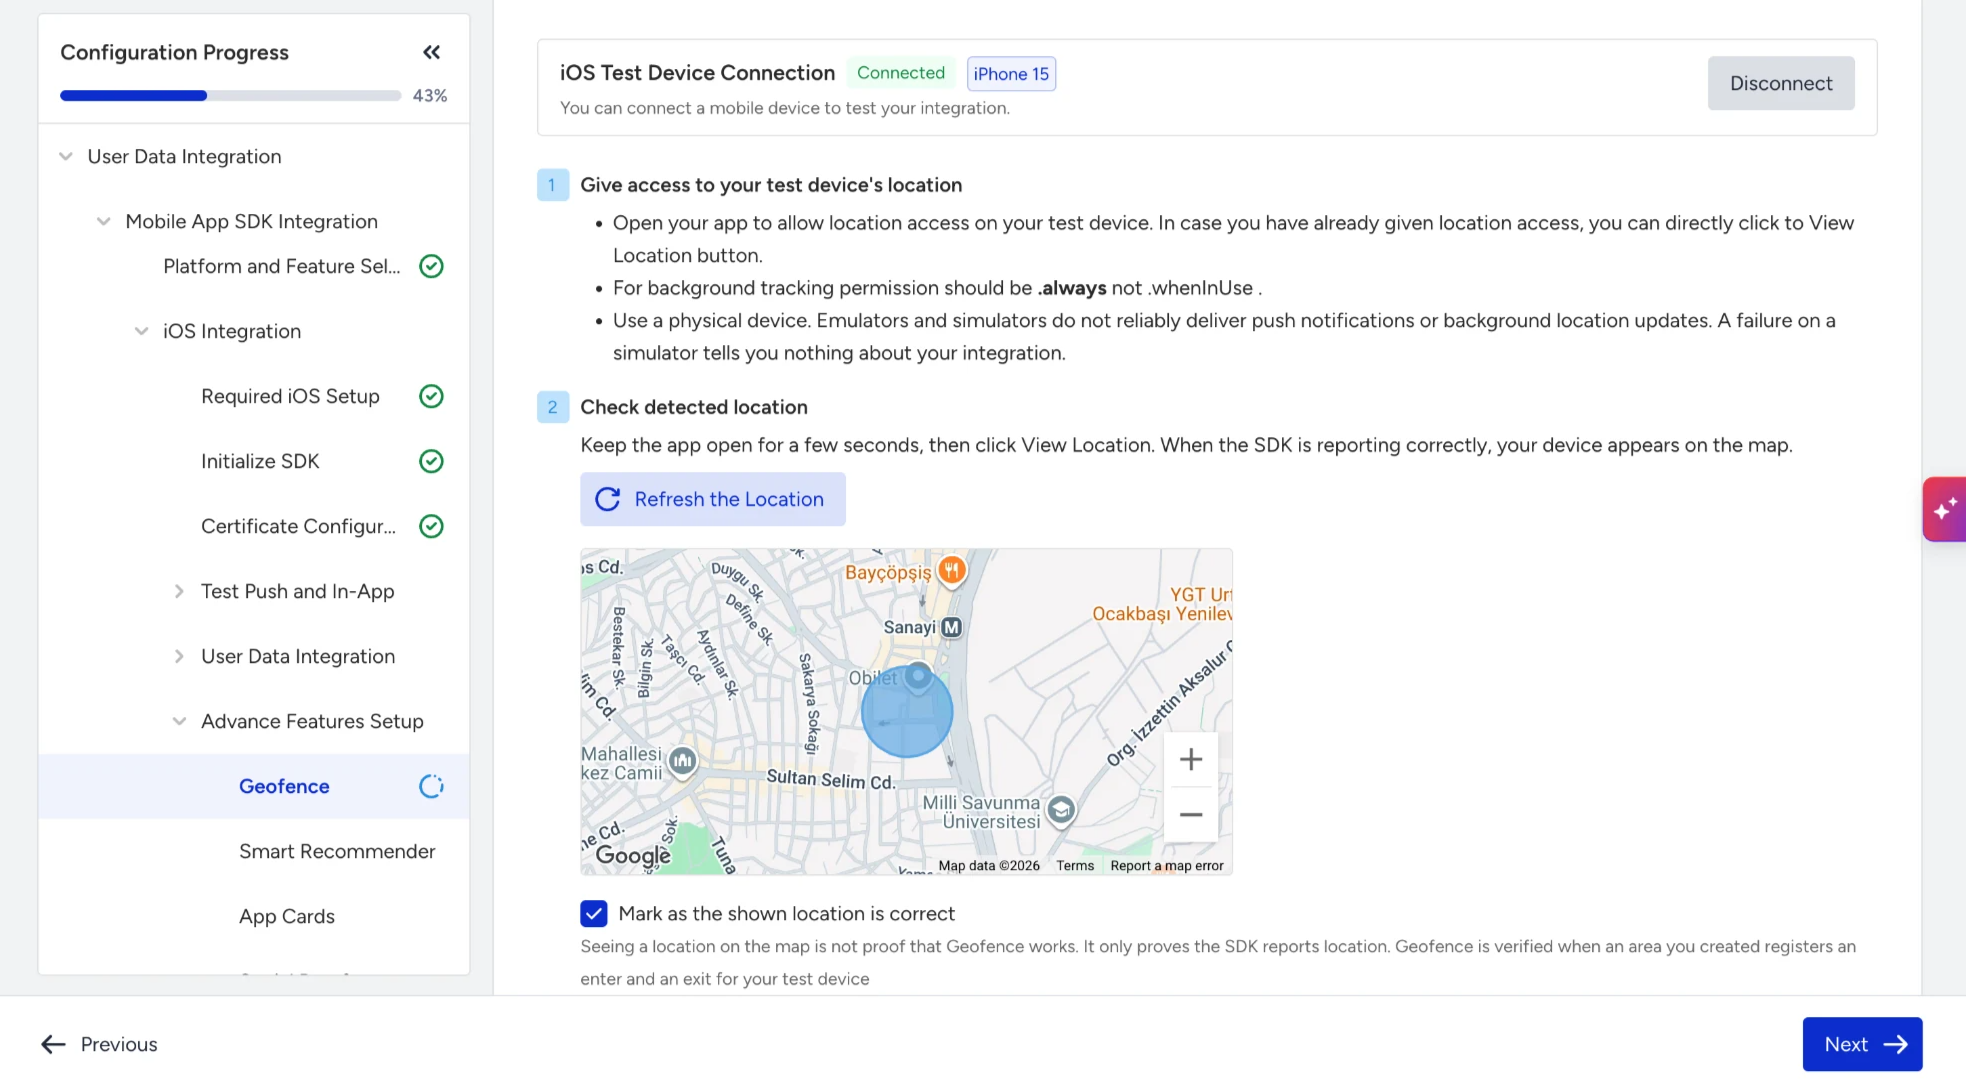
Task: Click the Milli Savunma Üniversitesi map marker
Action: coord(1061,810)
